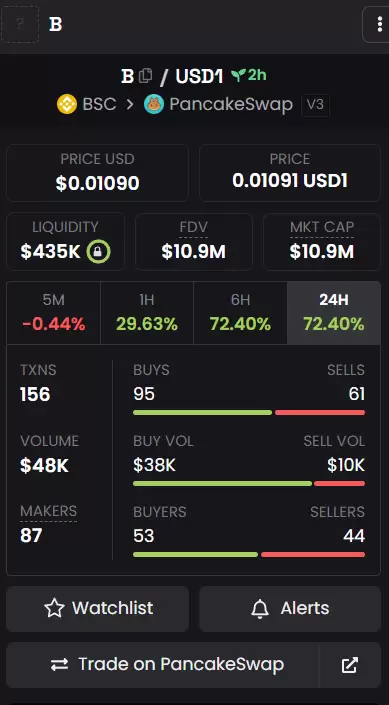Click the V3 version badge

tap(315, 105)
